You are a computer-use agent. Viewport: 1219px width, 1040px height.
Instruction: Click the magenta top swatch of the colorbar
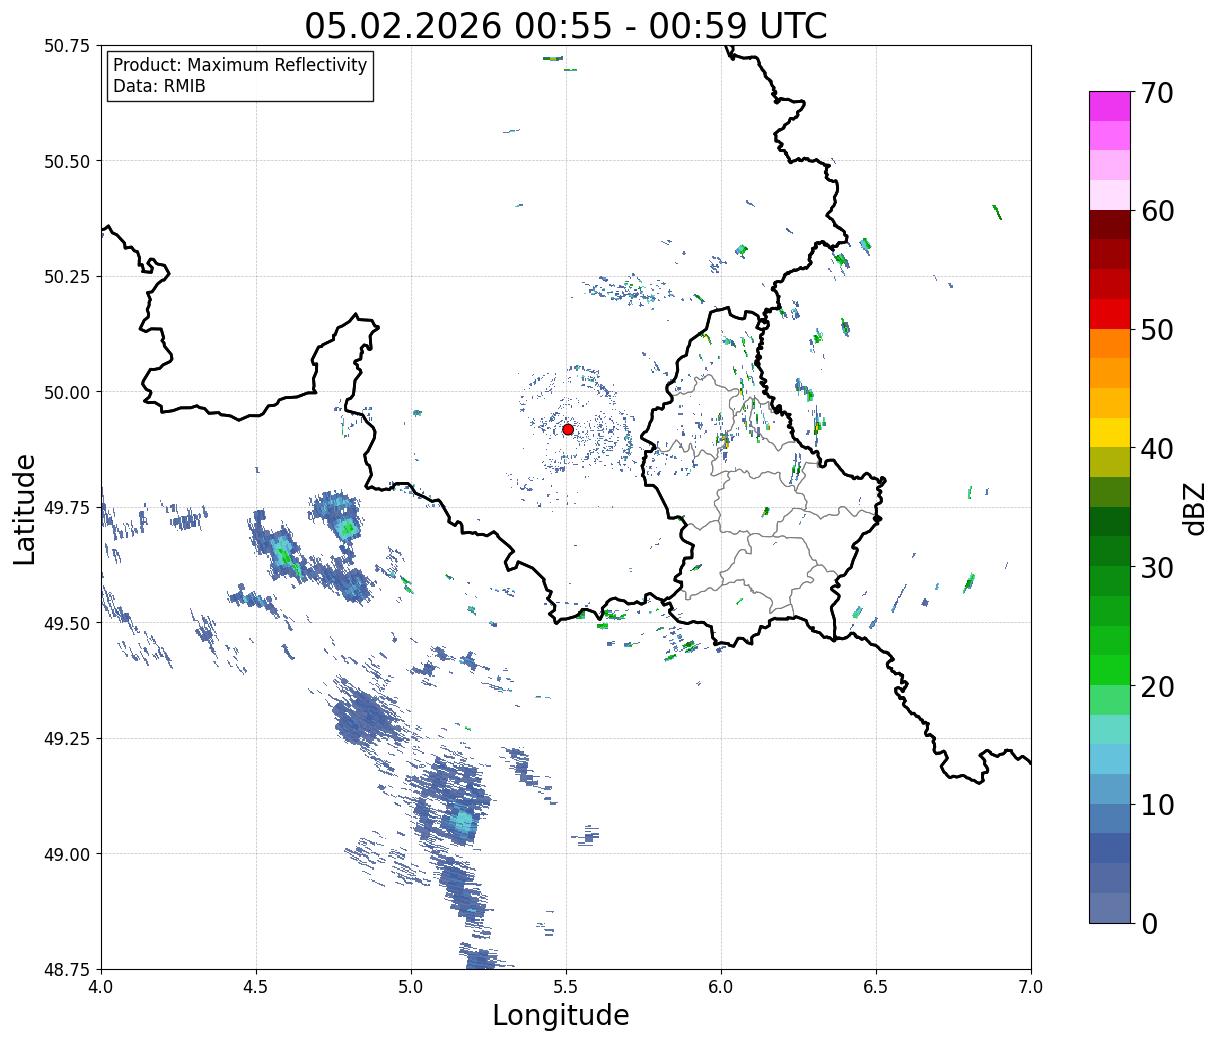(1110, 106)
